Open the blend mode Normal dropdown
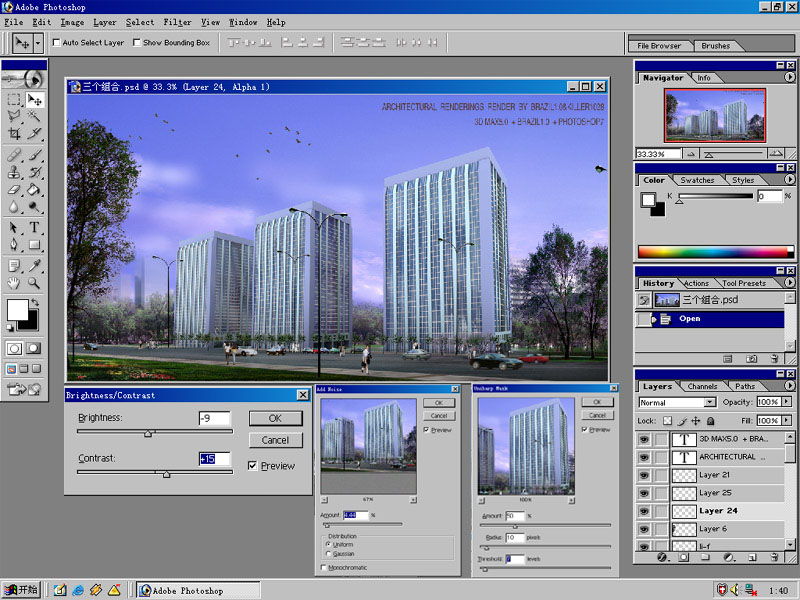Image resolution: width=800 pixels, height=600 pixels. pos(710,403)
